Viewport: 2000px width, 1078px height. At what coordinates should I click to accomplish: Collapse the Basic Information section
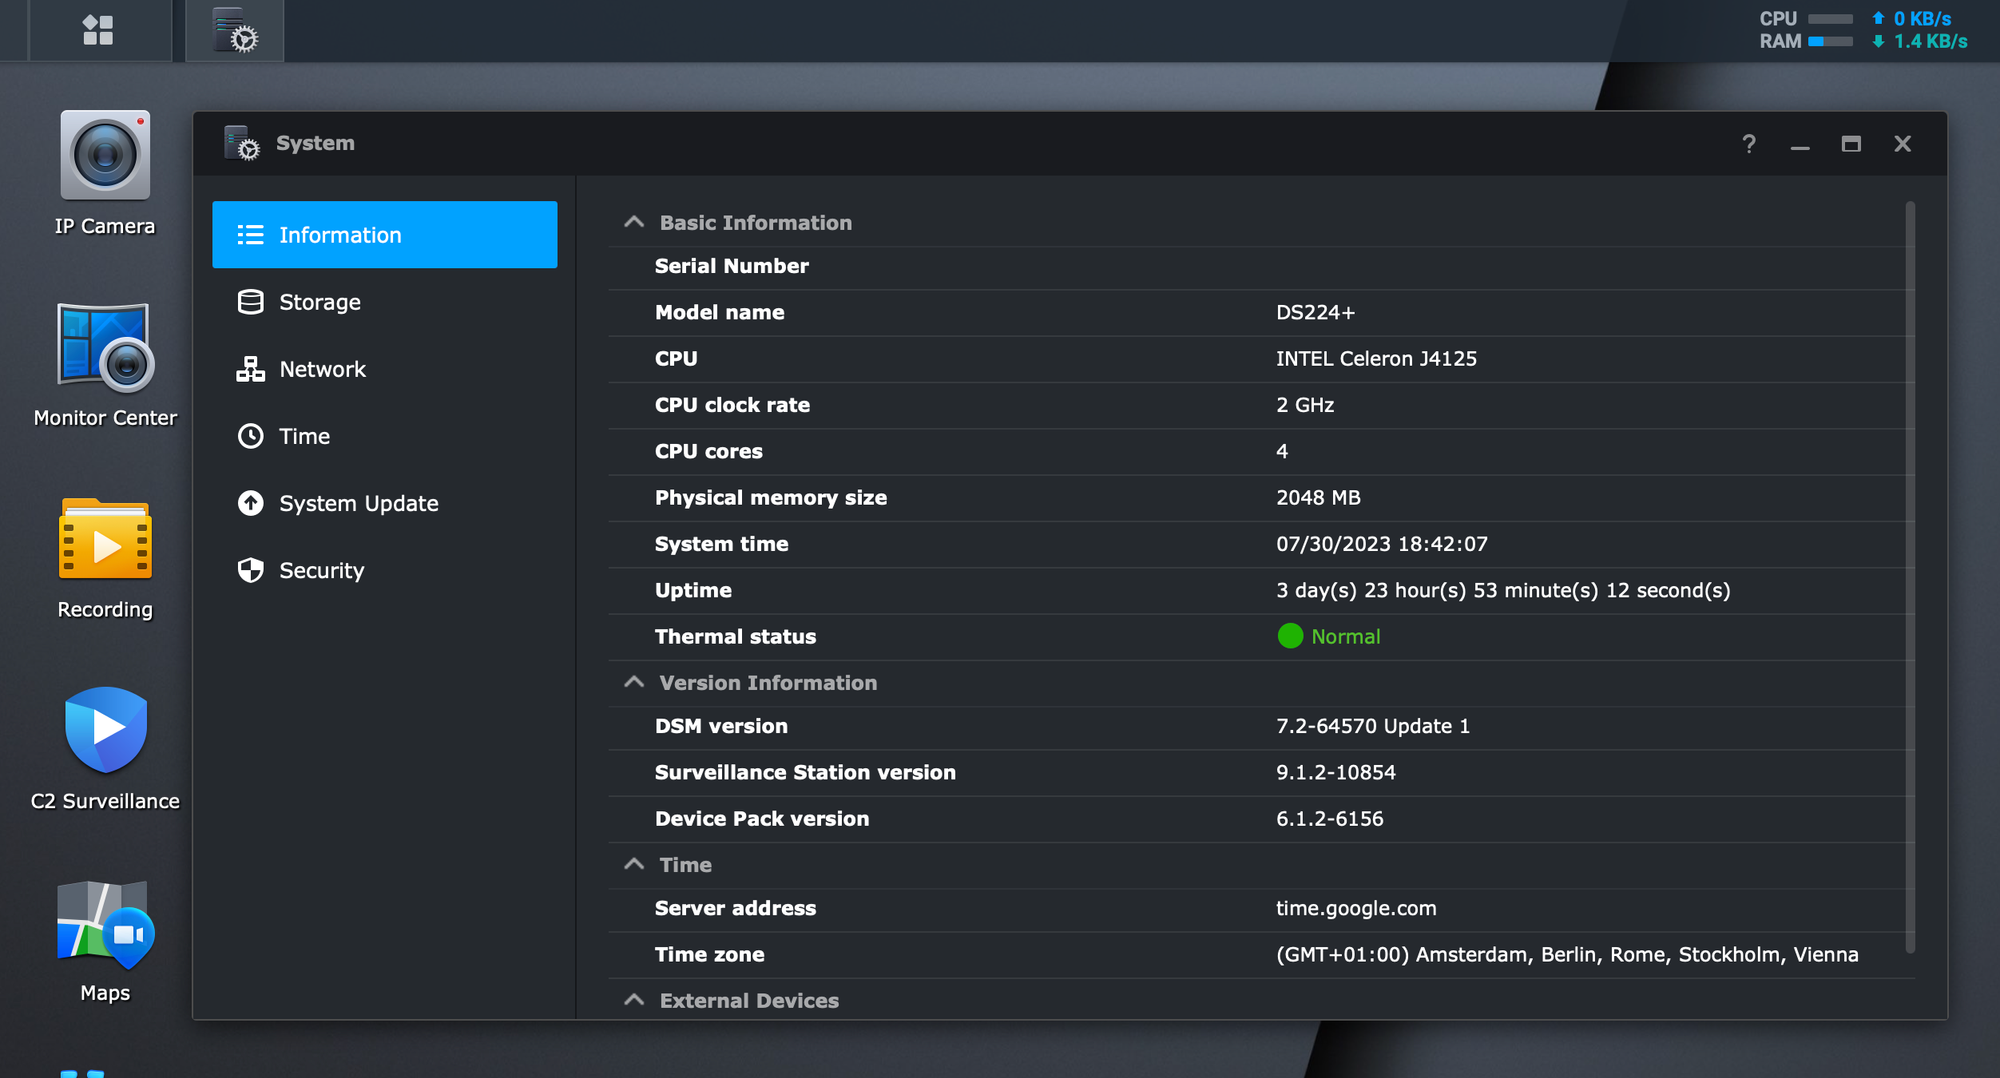[634, 222]
